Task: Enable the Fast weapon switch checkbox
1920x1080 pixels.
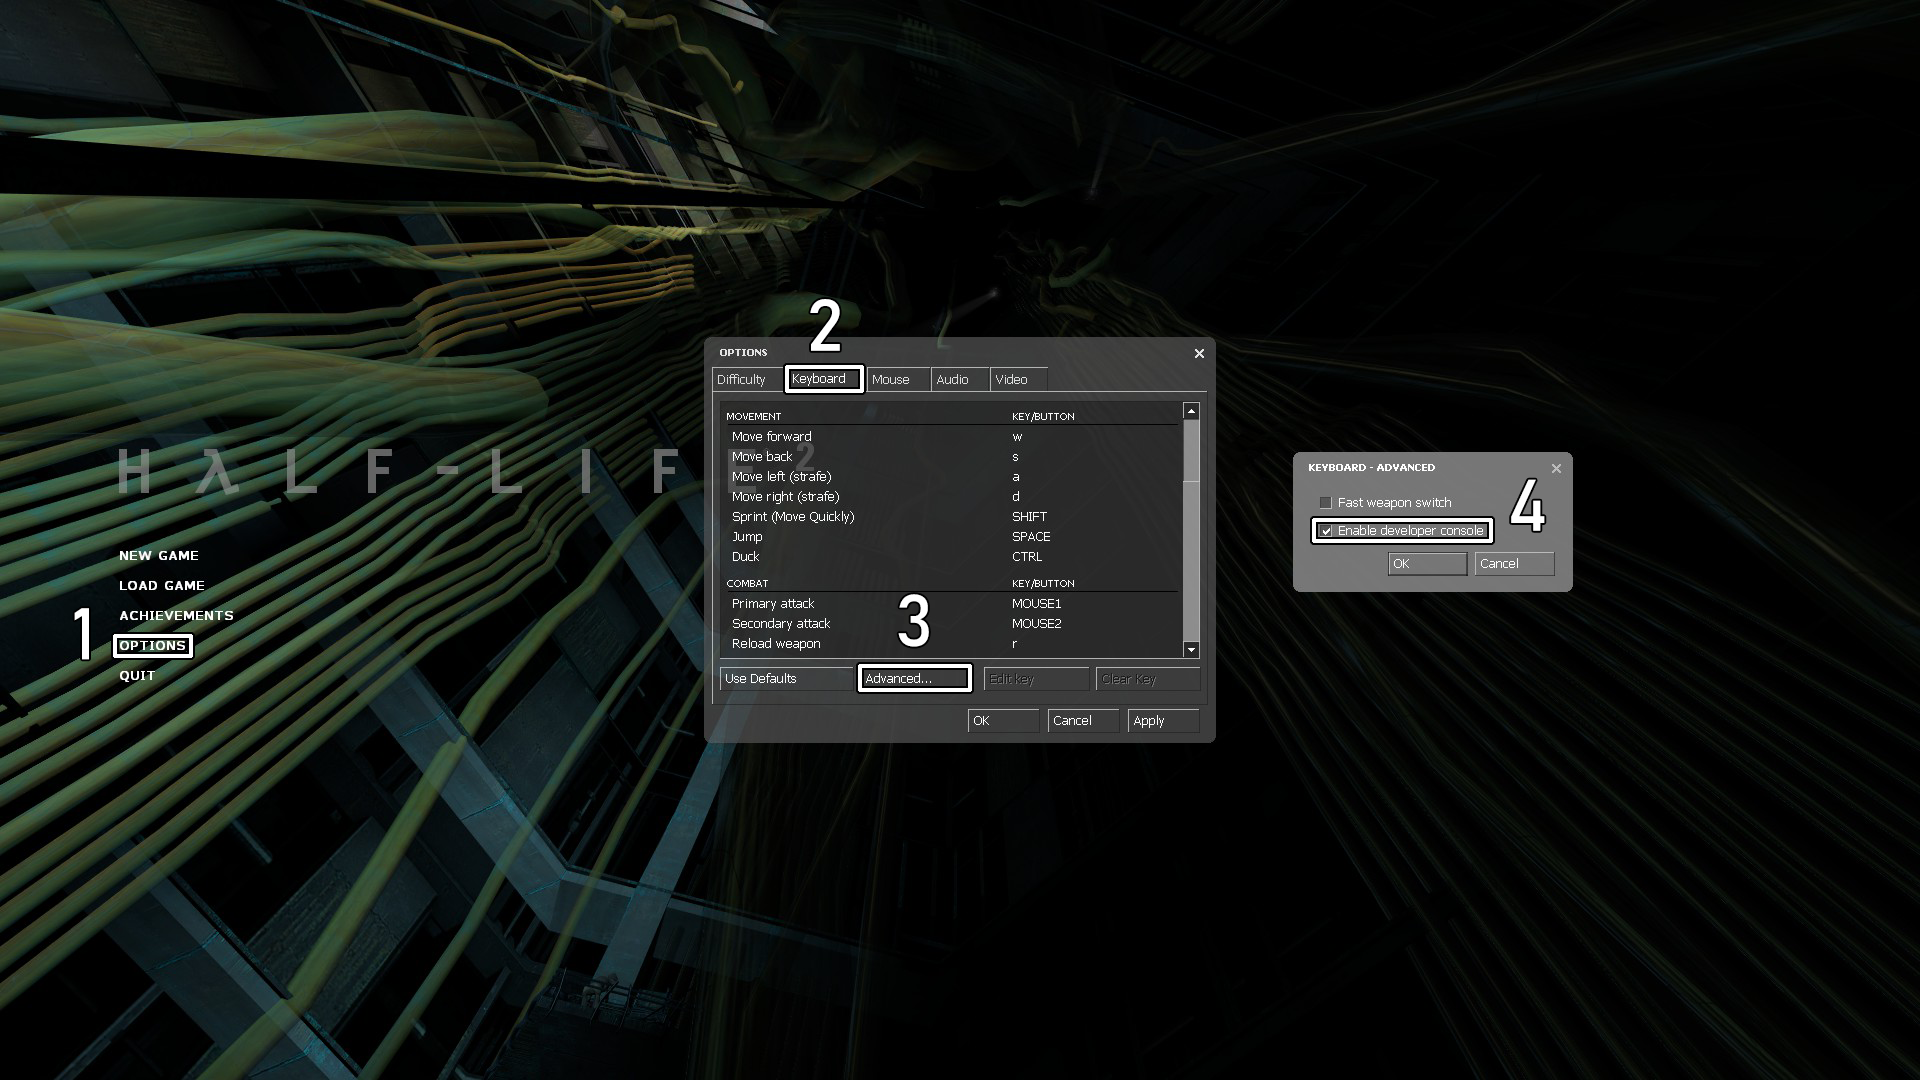Action: [1326, 503]
